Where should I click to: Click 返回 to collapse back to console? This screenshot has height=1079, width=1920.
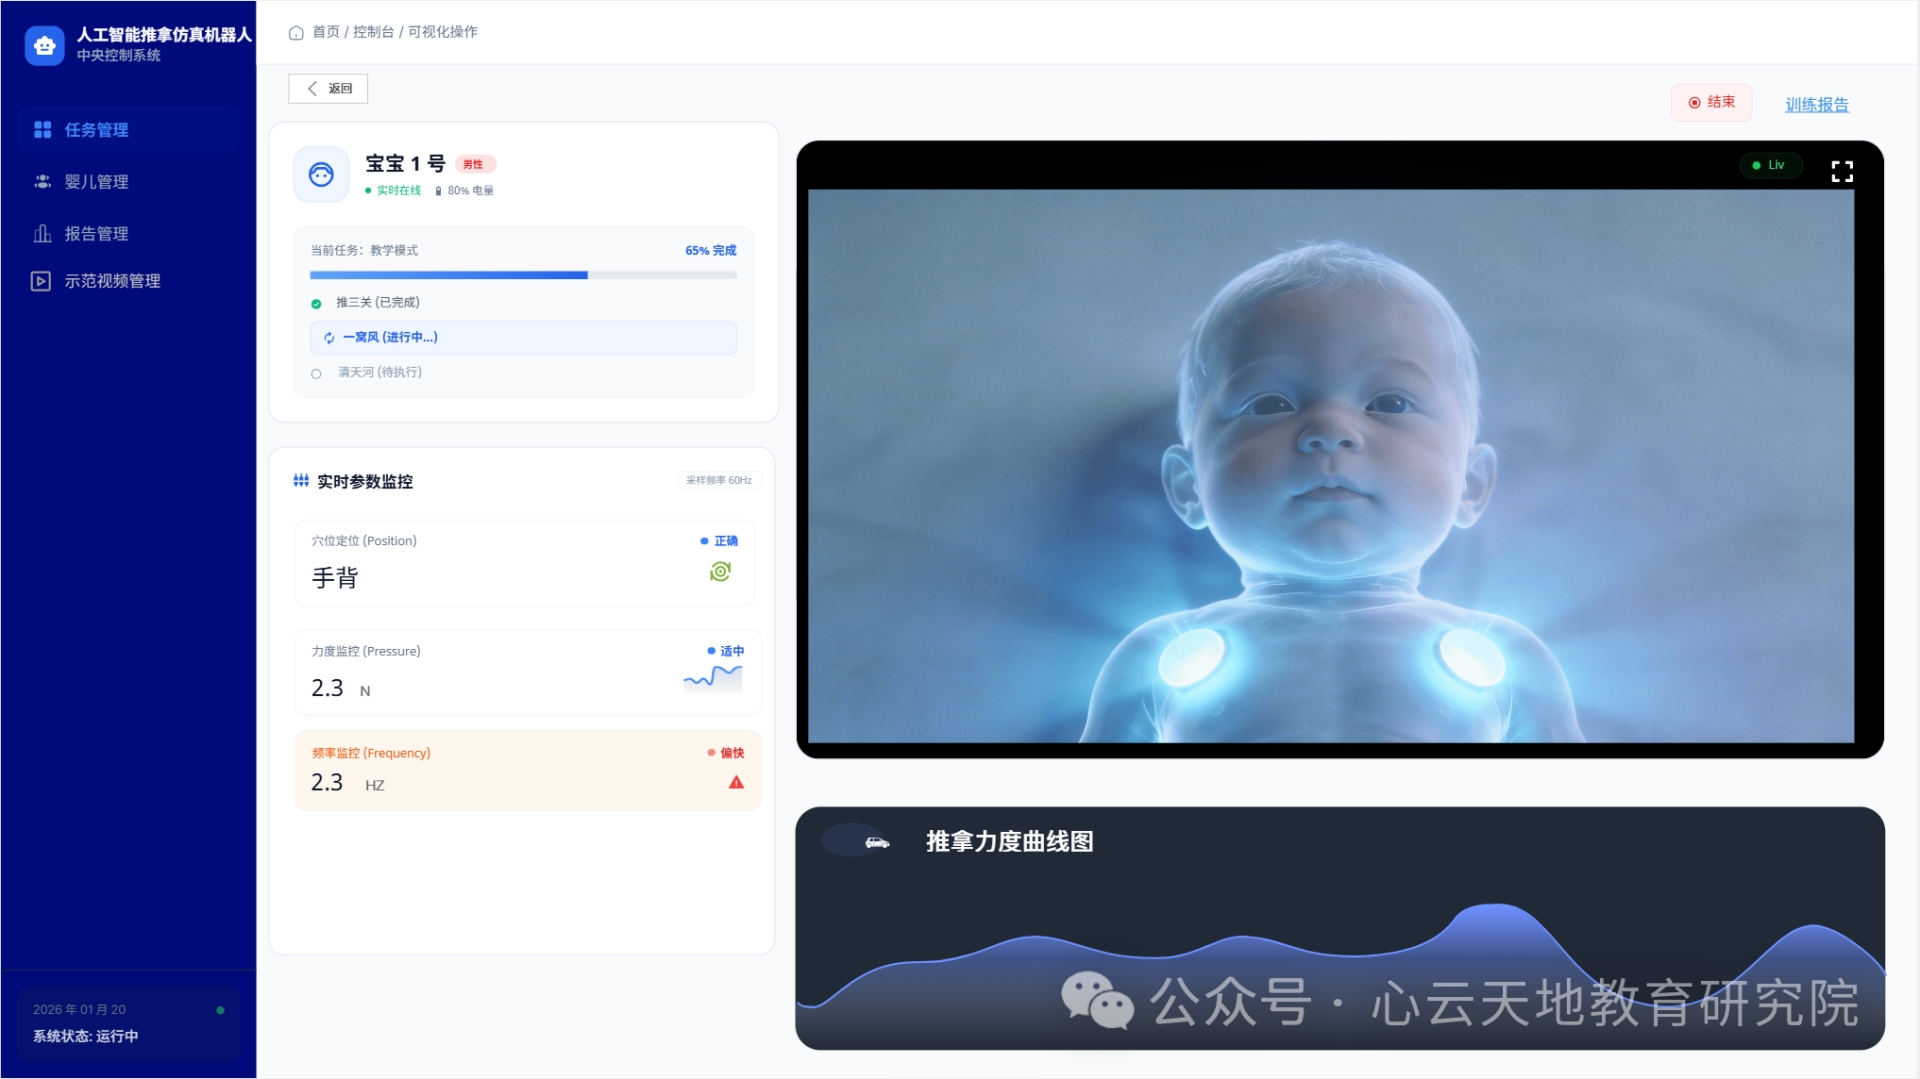(x=327, y=89)
